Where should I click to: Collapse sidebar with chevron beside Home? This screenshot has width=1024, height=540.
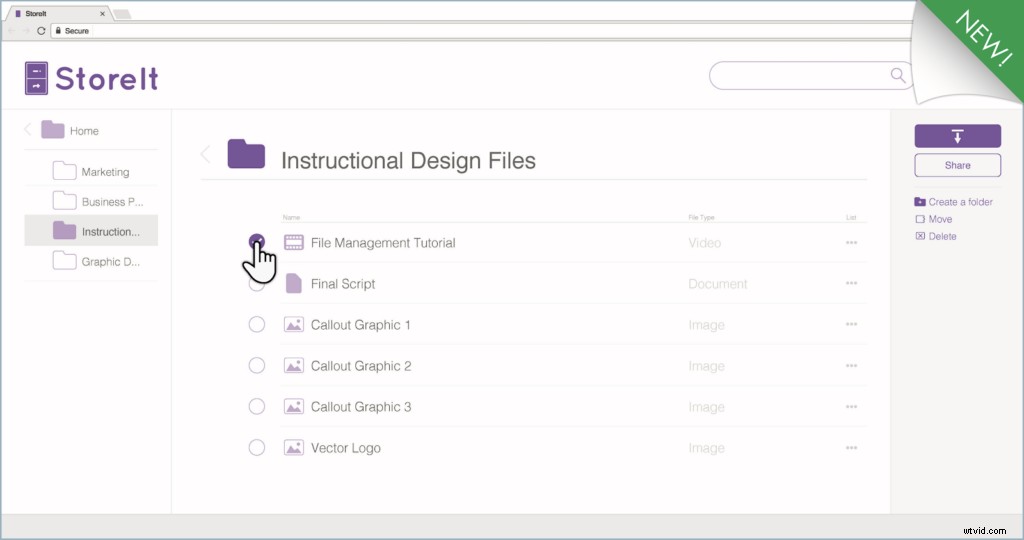(x=27, y=129)
